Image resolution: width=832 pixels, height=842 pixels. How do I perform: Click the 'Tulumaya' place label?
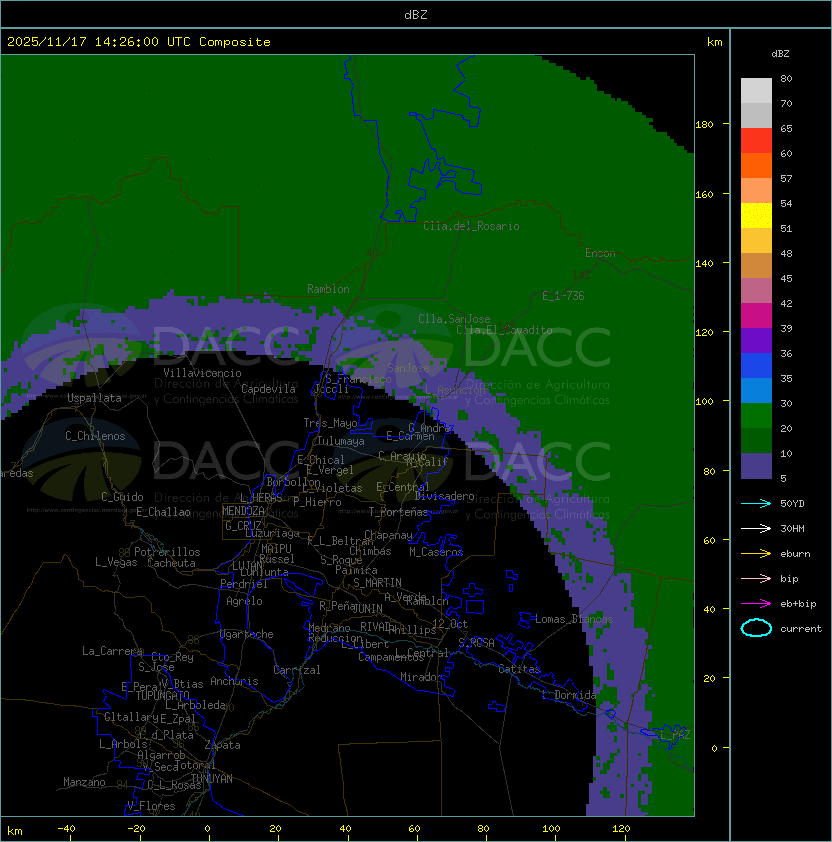pyautogui.click(x=341, y=441)
